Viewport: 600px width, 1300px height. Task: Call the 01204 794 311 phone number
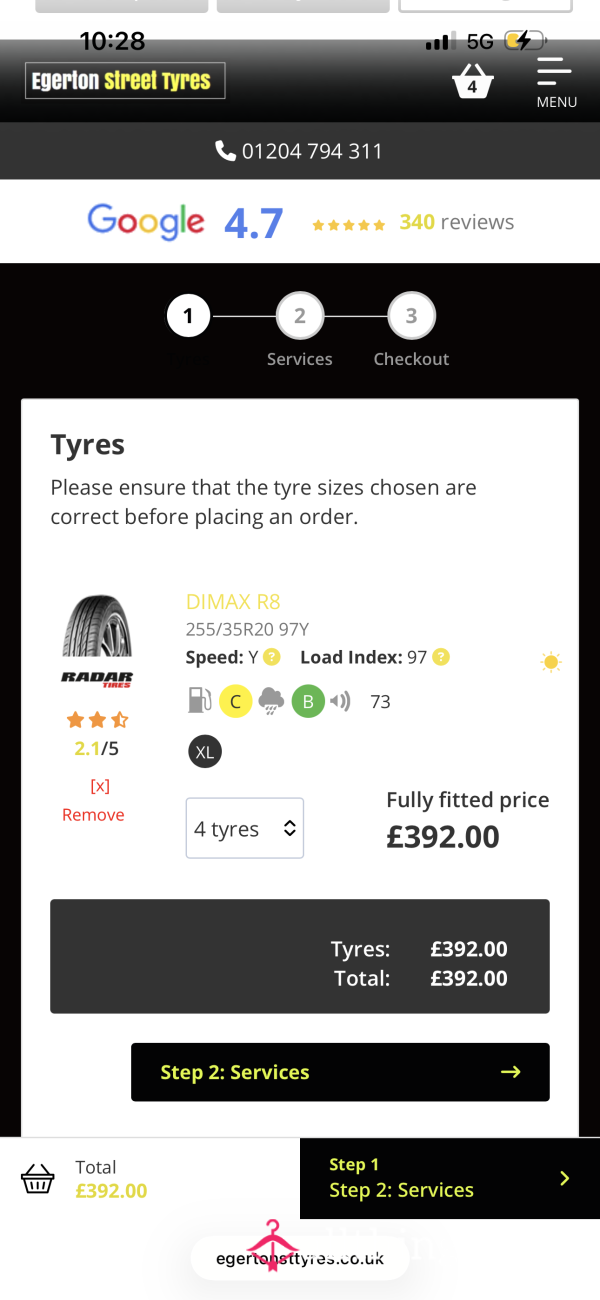coord(299,151)
